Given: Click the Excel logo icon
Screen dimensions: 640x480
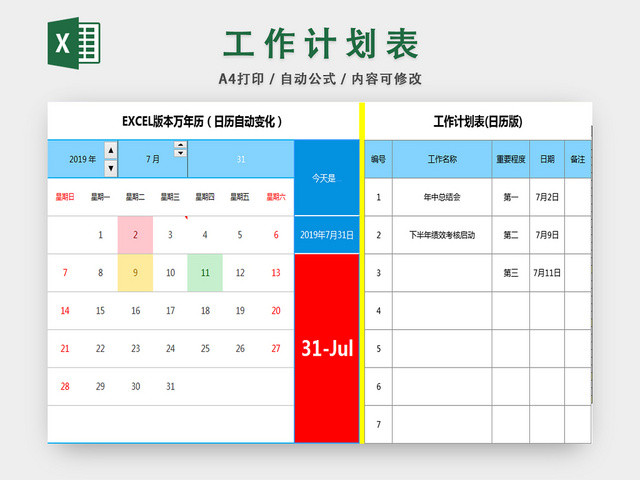Looking at the screenshot, I should tap(74, 43).
